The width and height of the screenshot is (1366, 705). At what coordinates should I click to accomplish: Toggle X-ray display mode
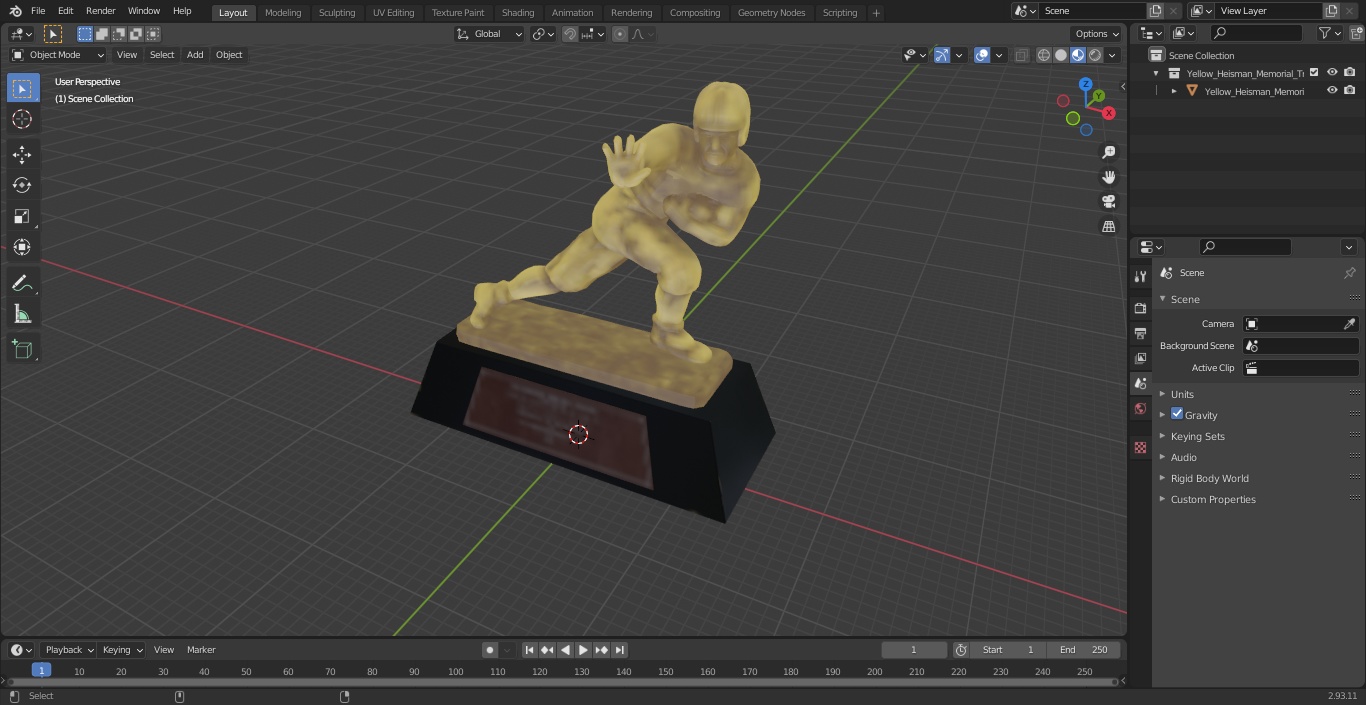(x=1021, y=55)
